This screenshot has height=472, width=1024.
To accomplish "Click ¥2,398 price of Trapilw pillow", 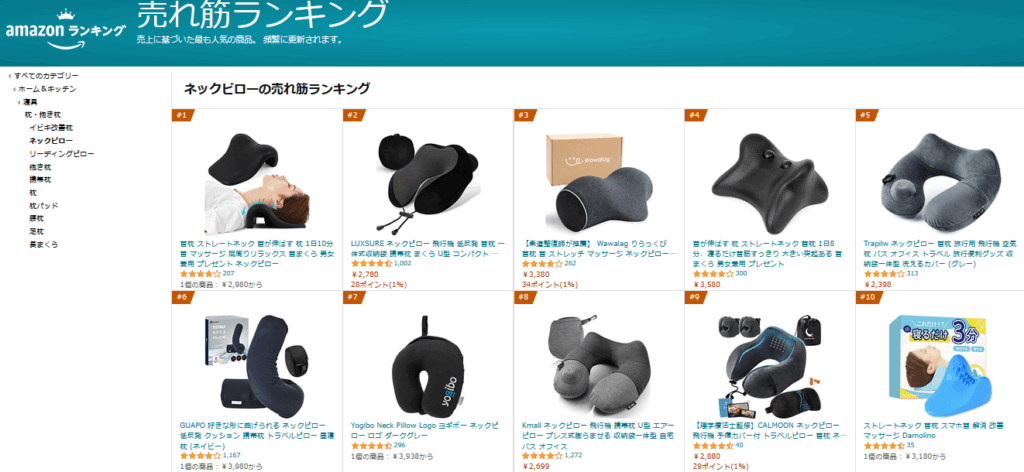I will click(876, 284).
